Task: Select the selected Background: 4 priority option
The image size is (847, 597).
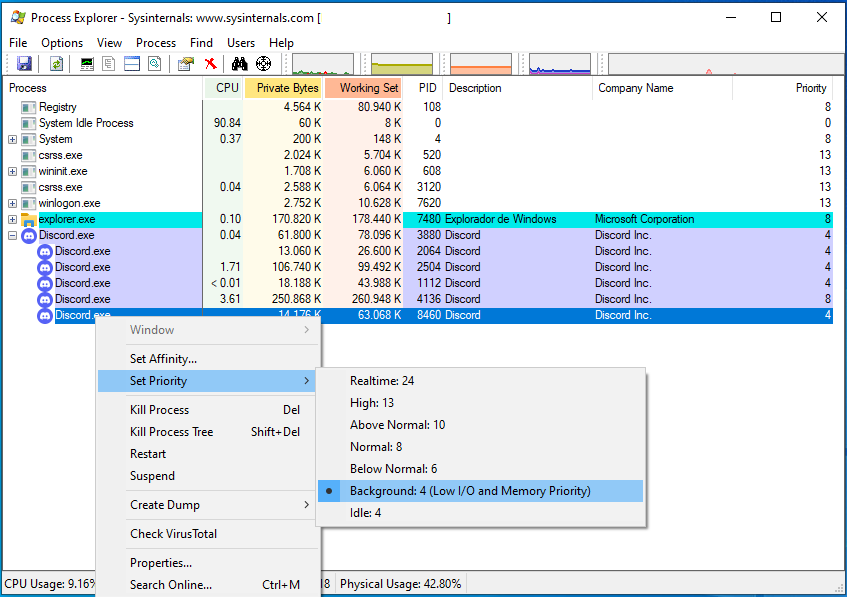Action: point(470,491)
